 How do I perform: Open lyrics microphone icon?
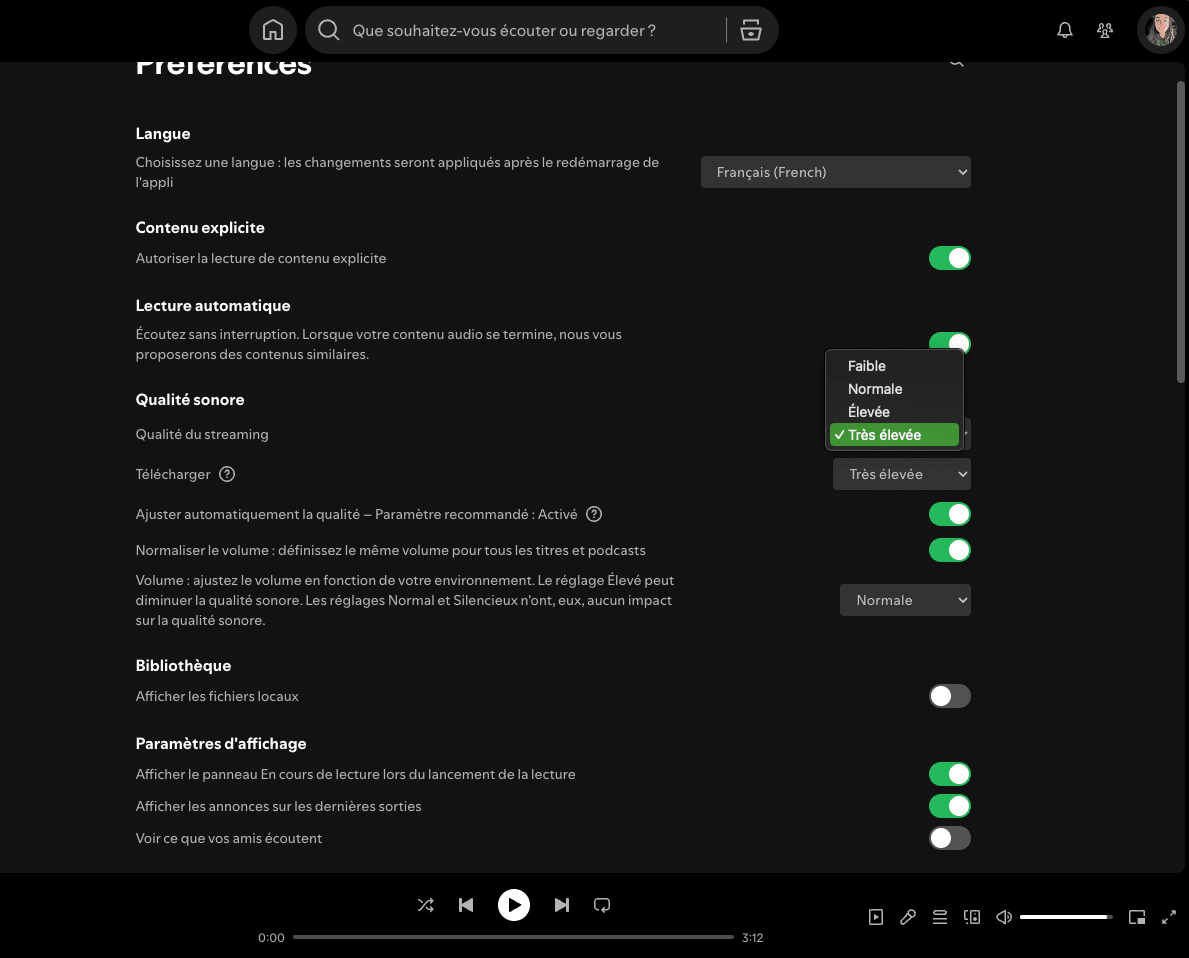pos(908,917)
